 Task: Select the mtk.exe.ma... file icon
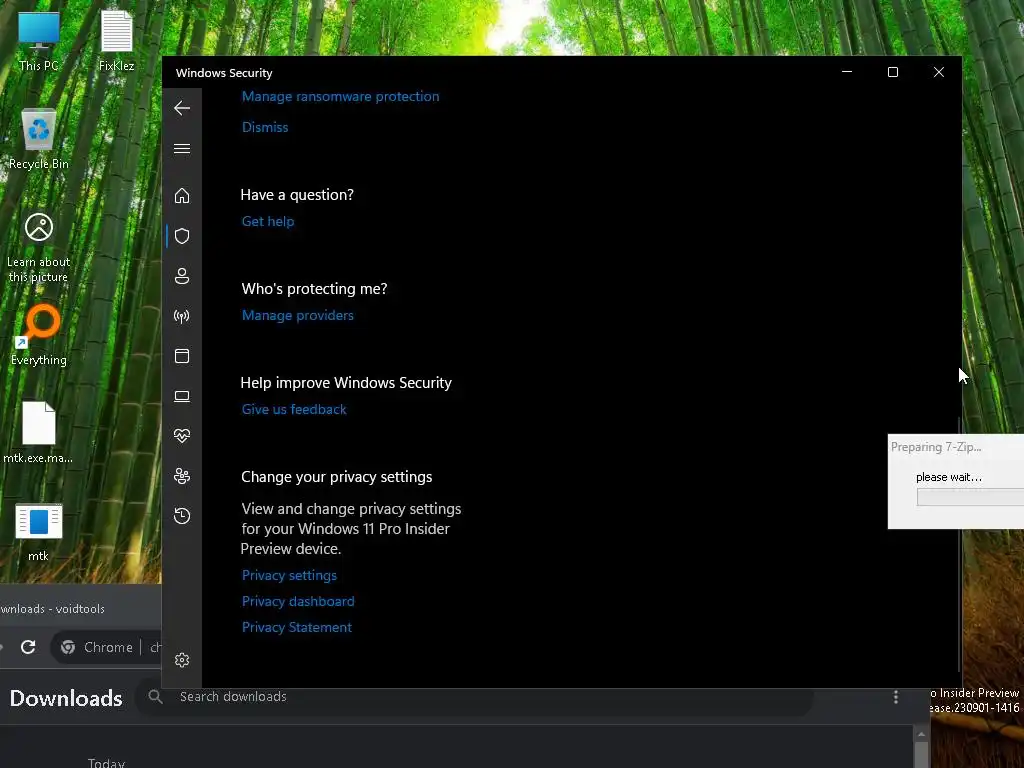[x=39, y=432]
